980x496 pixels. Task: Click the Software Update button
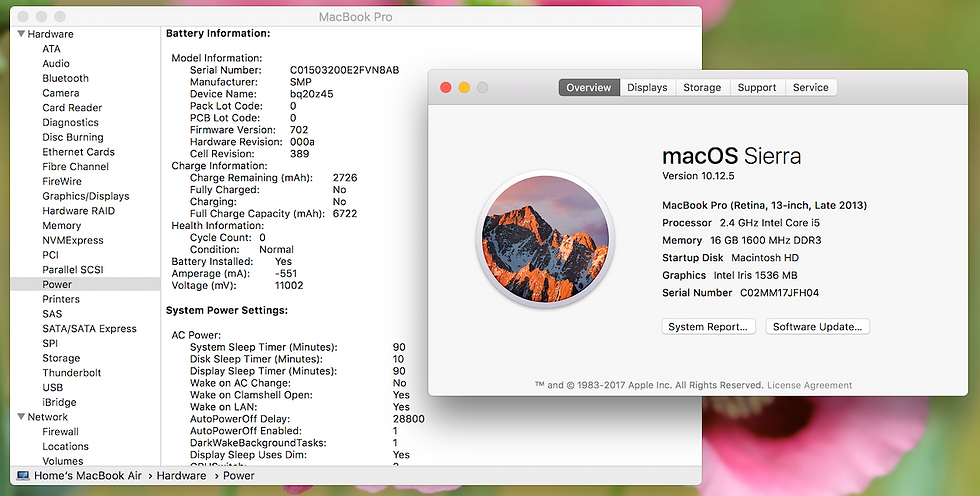[x=818, y=327]
